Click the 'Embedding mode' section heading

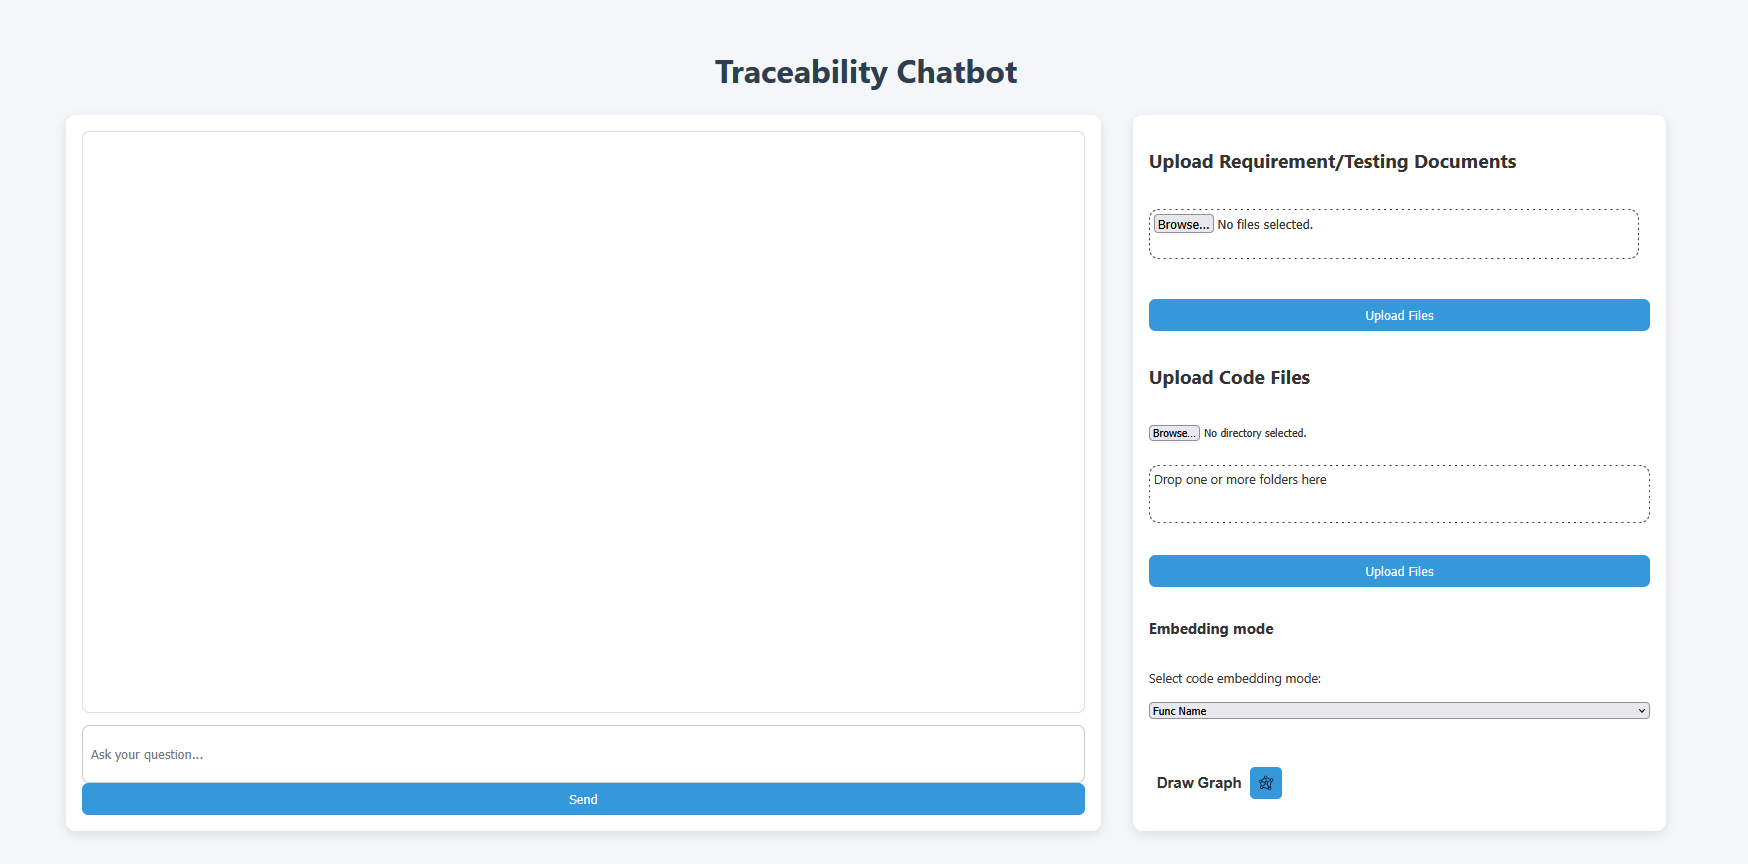click(x=1210, y=629)
